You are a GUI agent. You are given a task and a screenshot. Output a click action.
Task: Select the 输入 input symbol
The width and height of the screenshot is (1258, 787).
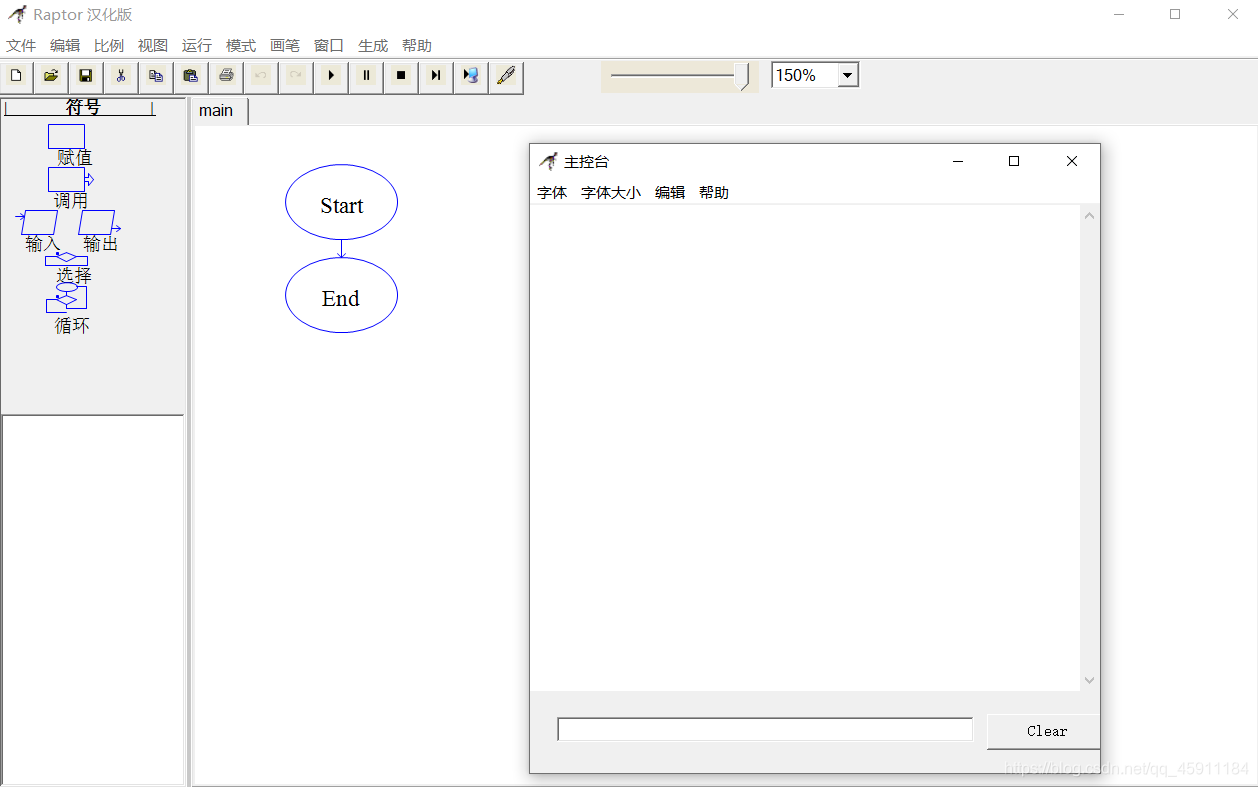[38, 222]
